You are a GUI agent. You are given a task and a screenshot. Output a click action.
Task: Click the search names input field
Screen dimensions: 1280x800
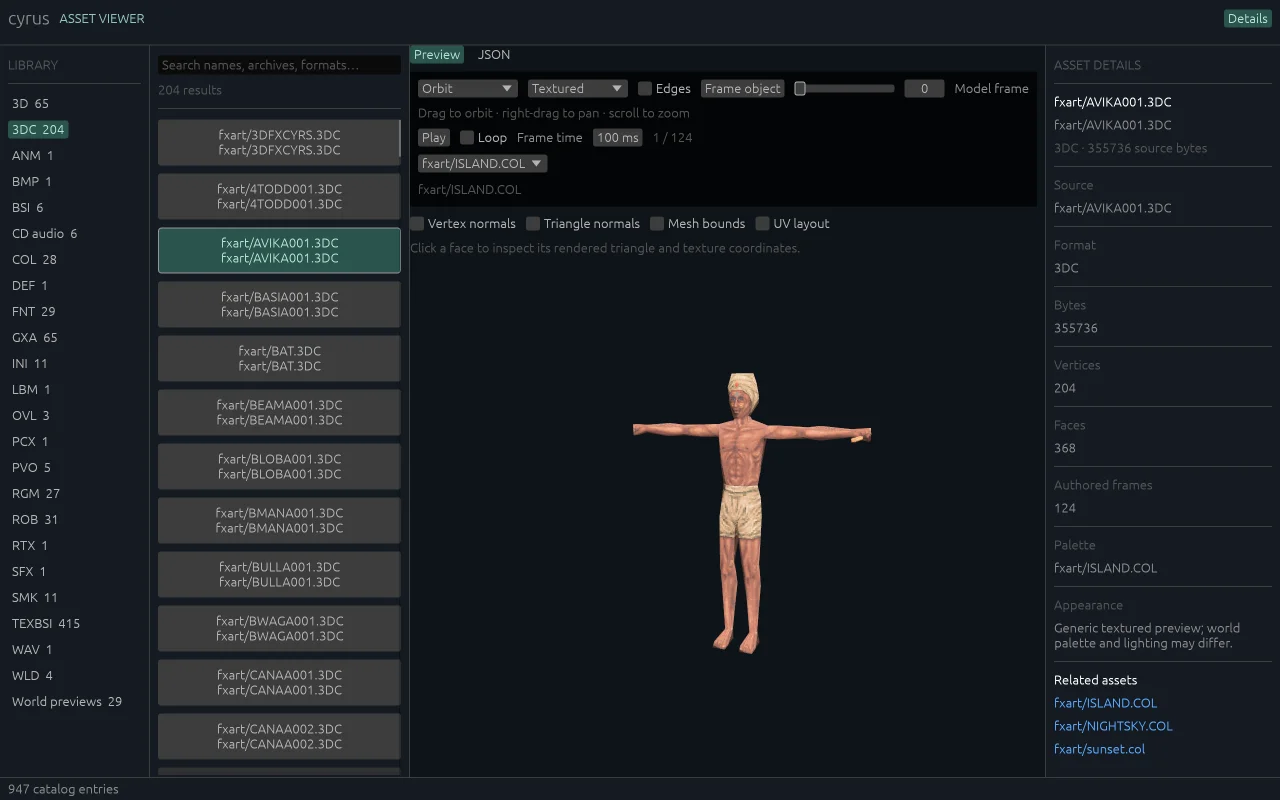click(x=279, y=65)
